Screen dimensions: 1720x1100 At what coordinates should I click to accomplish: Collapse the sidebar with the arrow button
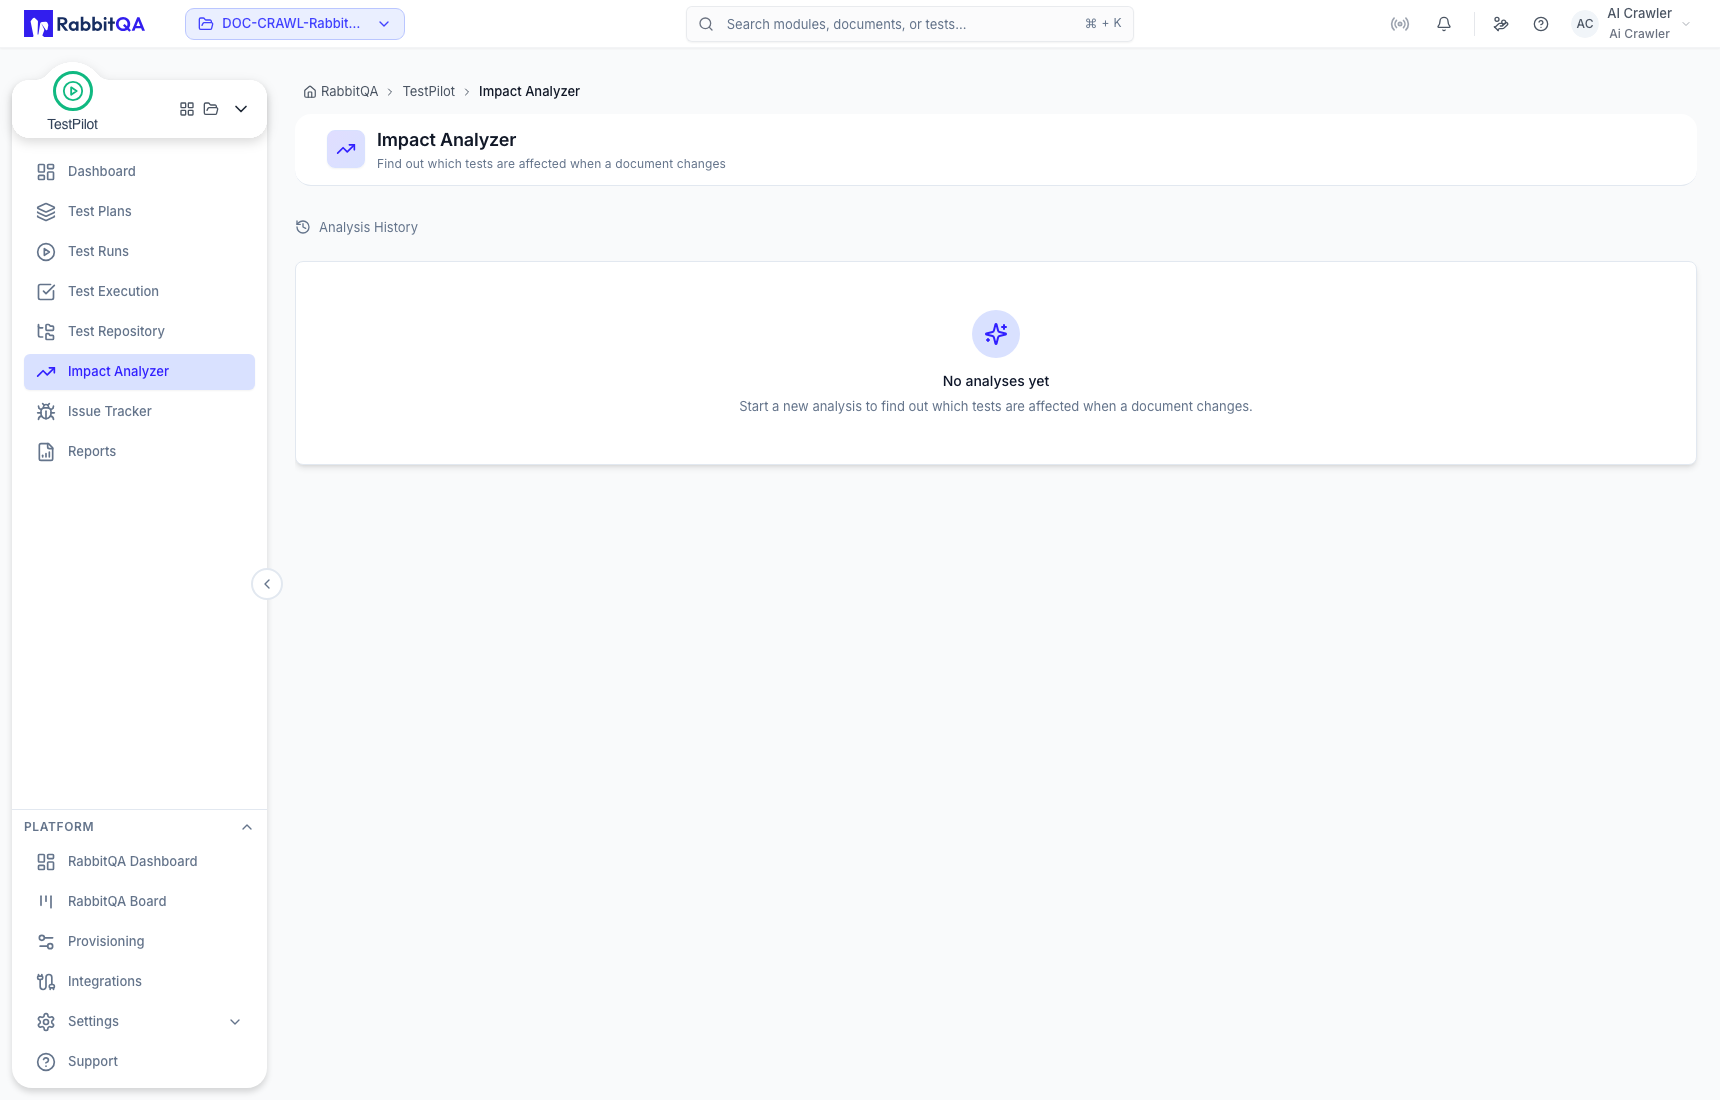click(267, 584)
